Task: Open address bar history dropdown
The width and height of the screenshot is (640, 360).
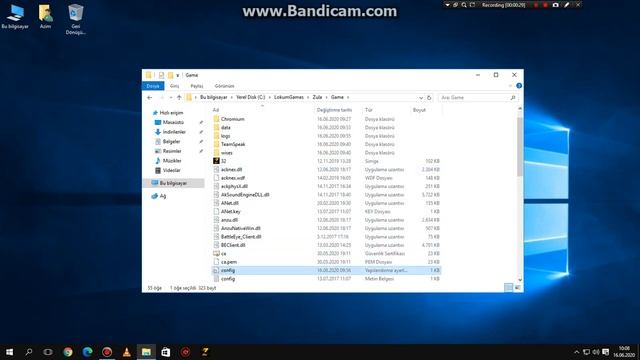Action: [421, 98]
